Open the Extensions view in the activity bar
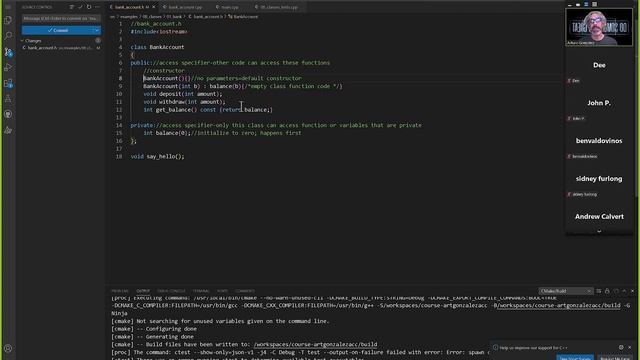The image size is (640, 360). pos(8,83)
